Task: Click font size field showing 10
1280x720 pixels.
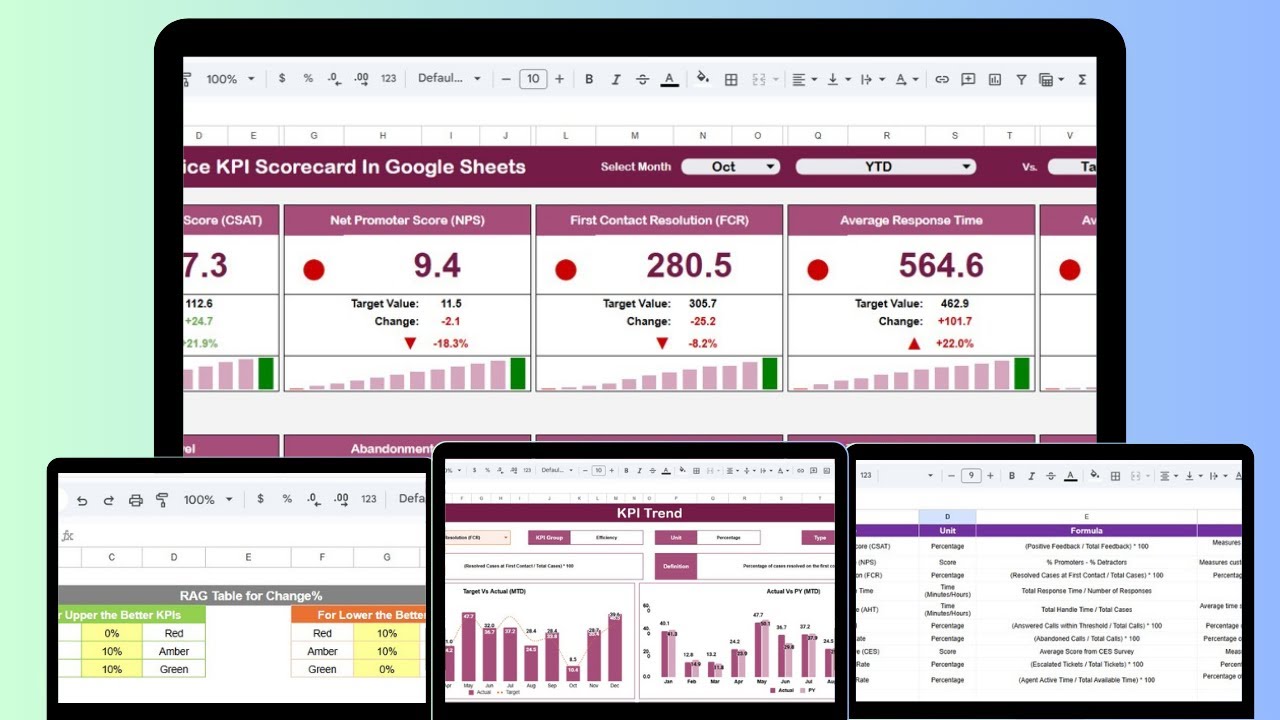Action: [x=533, y=79]
